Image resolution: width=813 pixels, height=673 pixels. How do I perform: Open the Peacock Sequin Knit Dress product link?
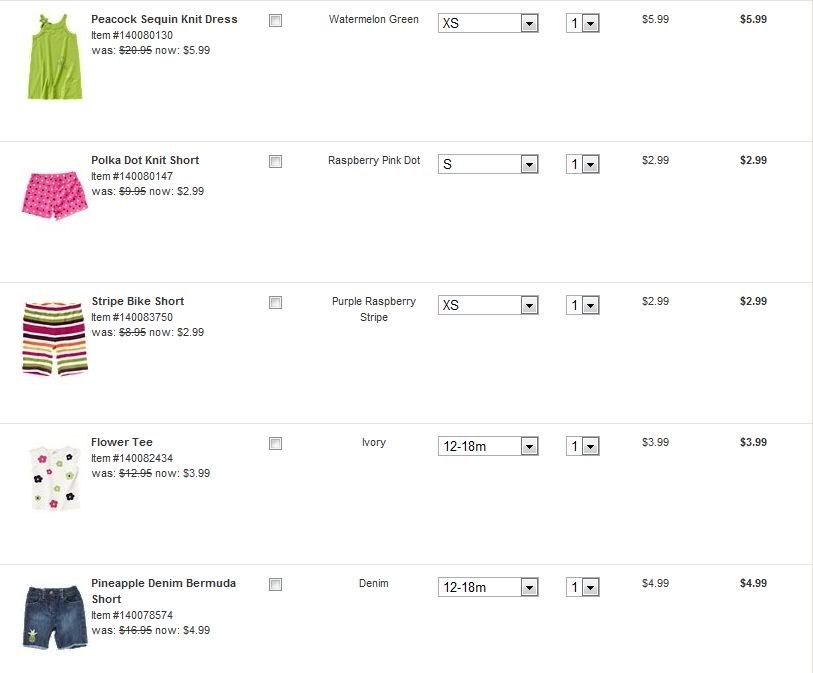164,19
